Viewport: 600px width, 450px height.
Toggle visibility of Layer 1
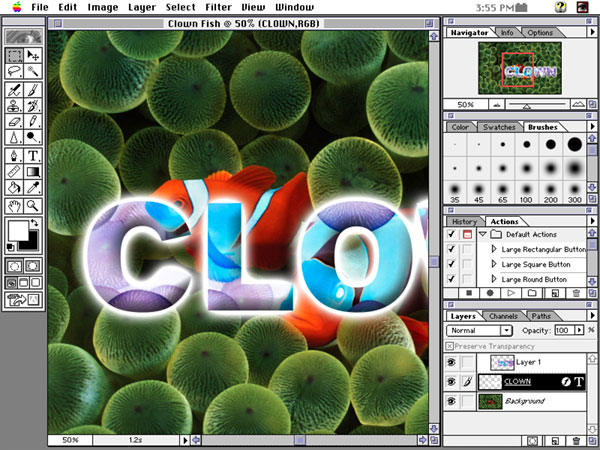pyautogui.click(x=450, y=361)
